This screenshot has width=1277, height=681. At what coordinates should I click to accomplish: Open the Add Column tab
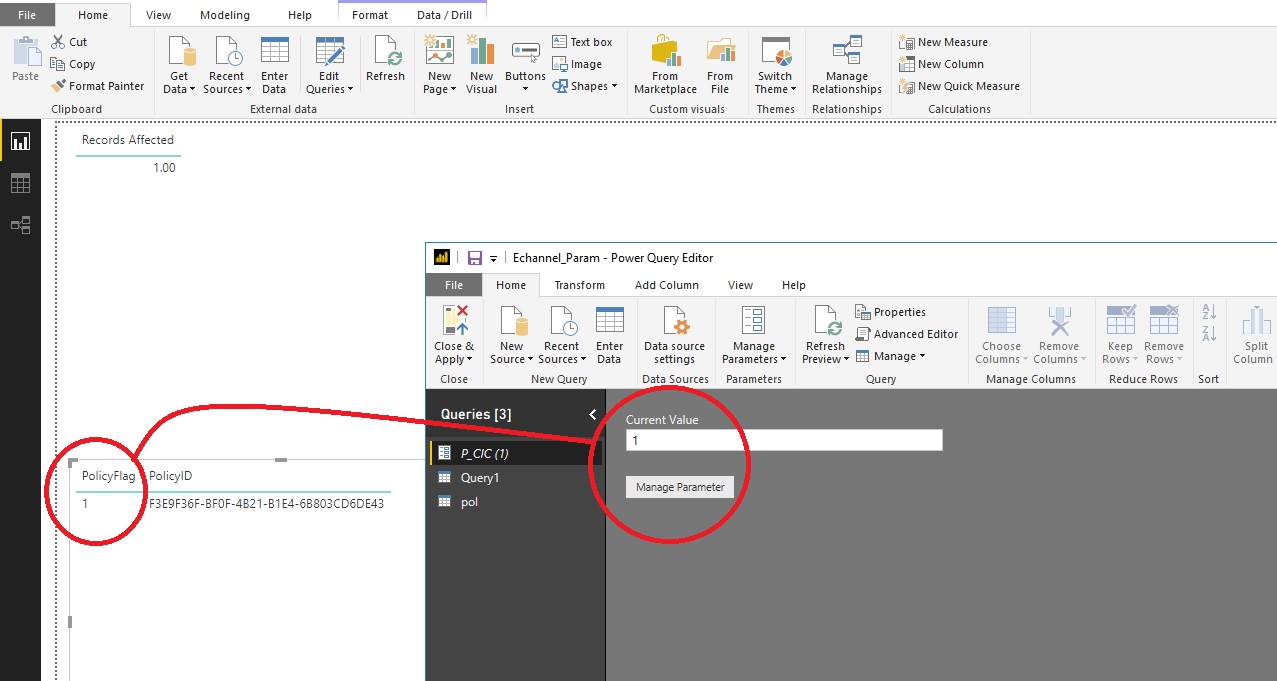667,285
